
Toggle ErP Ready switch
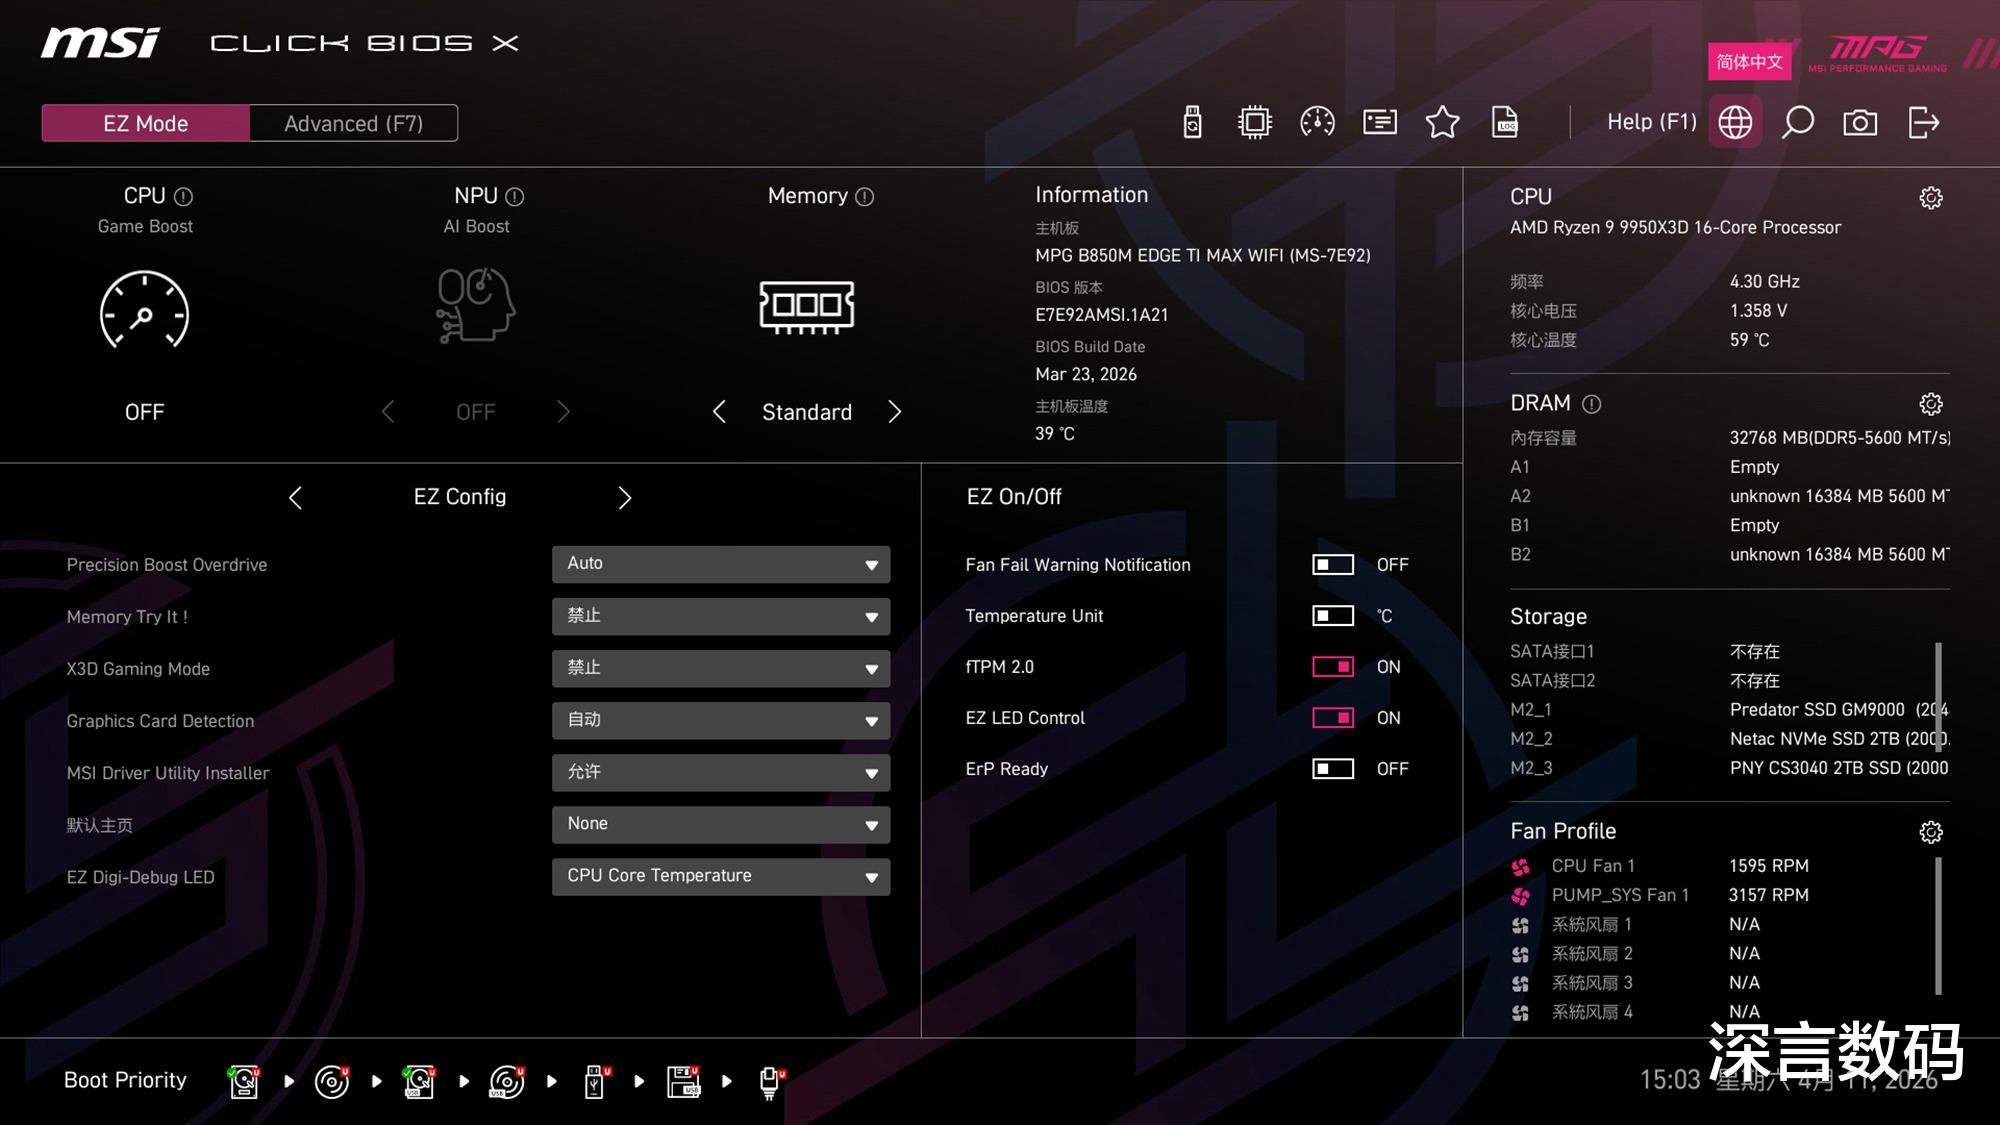pos(1333,769)
